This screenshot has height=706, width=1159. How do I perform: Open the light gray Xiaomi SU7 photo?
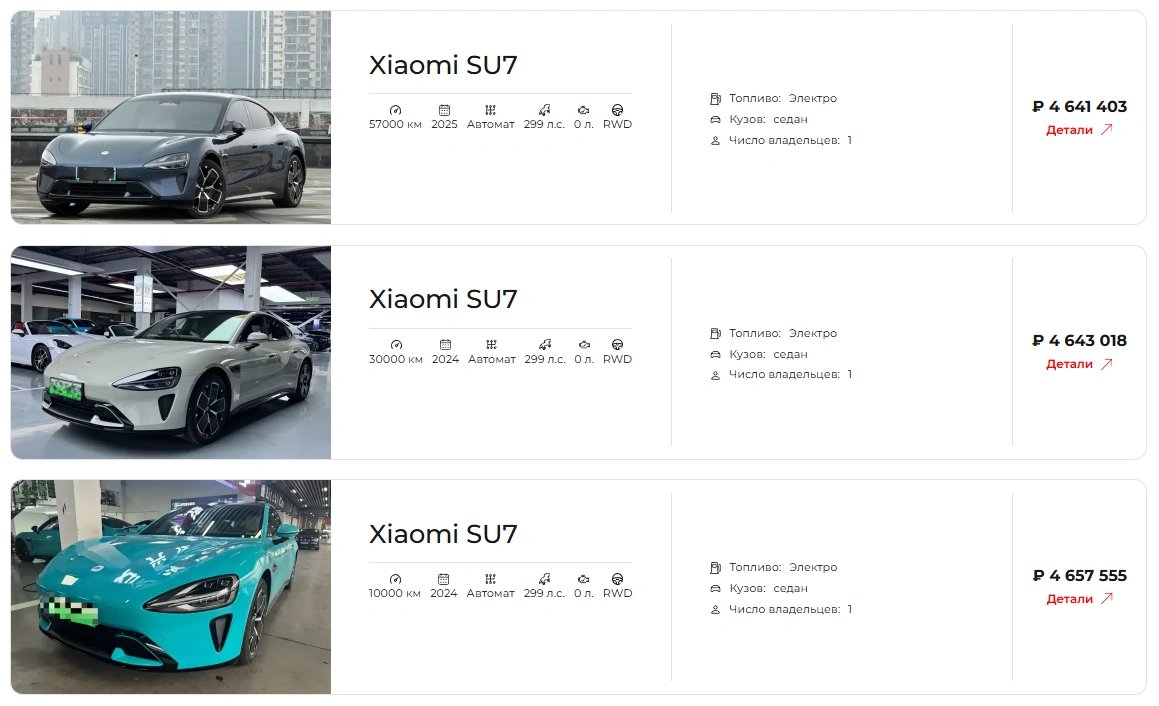pos(171,353)
